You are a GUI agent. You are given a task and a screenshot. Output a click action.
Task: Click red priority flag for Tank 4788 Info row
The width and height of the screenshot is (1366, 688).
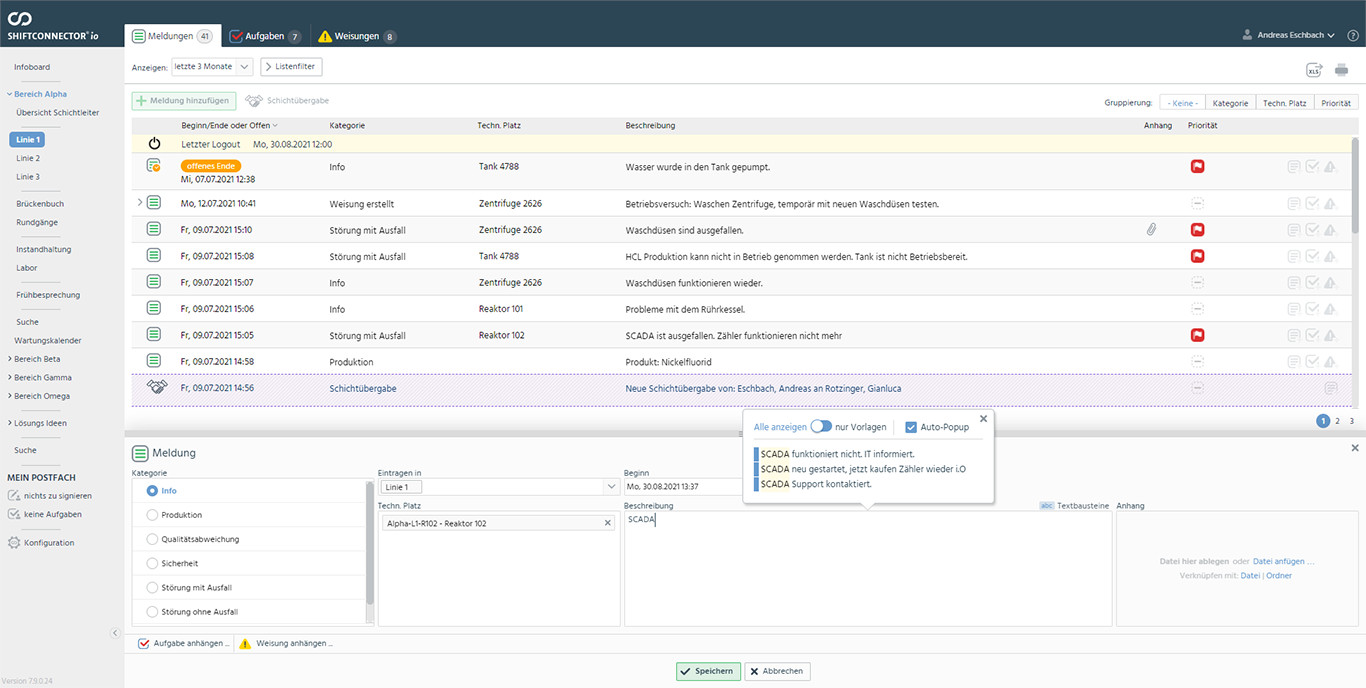(1197, 167)
